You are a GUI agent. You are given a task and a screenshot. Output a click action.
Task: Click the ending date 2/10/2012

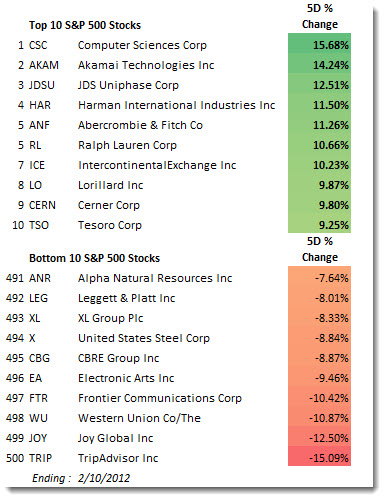104,478
